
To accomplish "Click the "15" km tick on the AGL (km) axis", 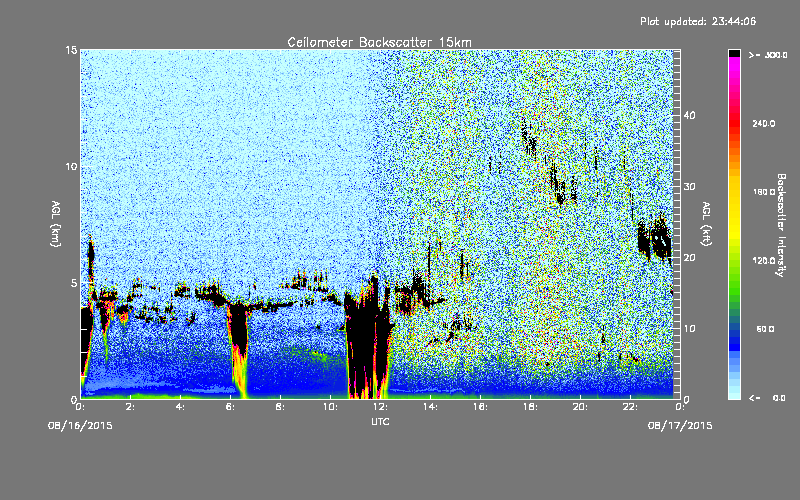I will point(71,50).
